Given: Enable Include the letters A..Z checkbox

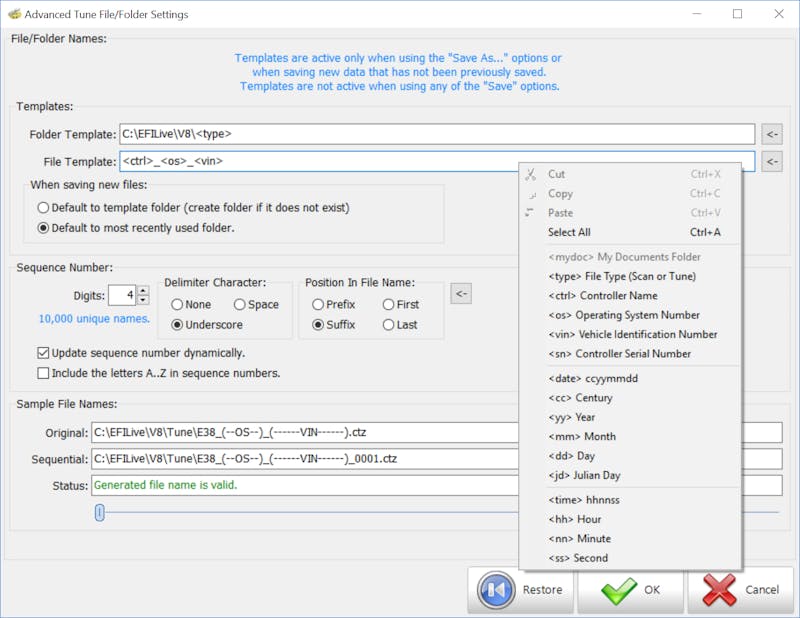Looking at the screenshot, I should click(x=43, y=373).
